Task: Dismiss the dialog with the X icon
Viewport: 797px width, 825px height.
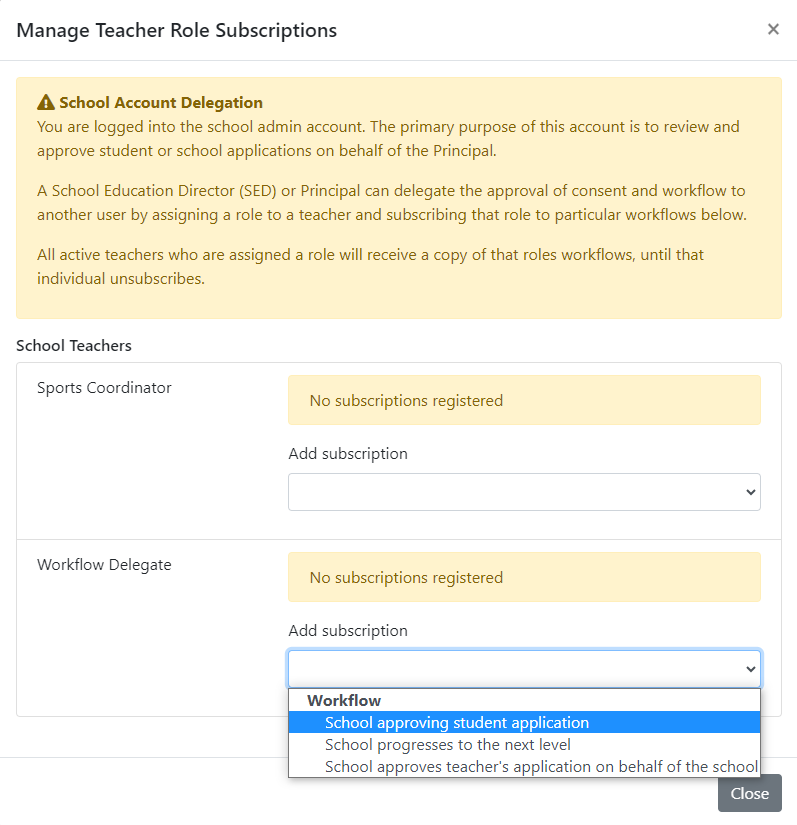Action: tap(773, 29)
